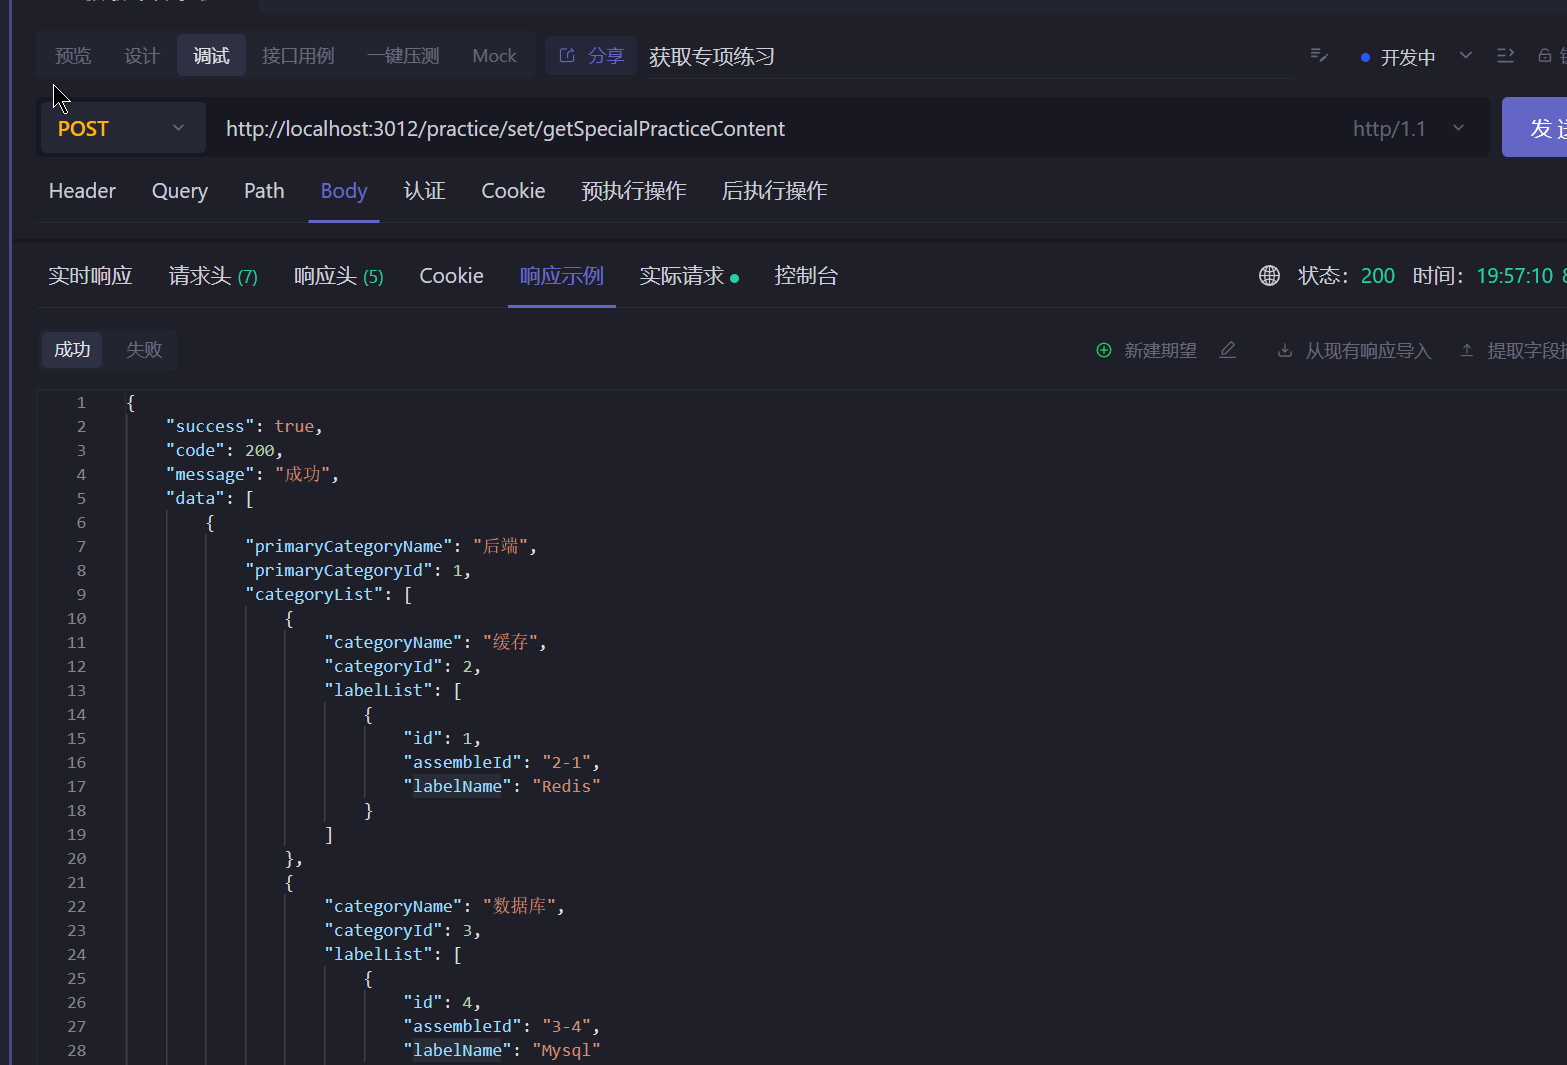Screen dimensions: 1567x1065
Task: Click the 分享 share button
Action: (x=591, y=56)
